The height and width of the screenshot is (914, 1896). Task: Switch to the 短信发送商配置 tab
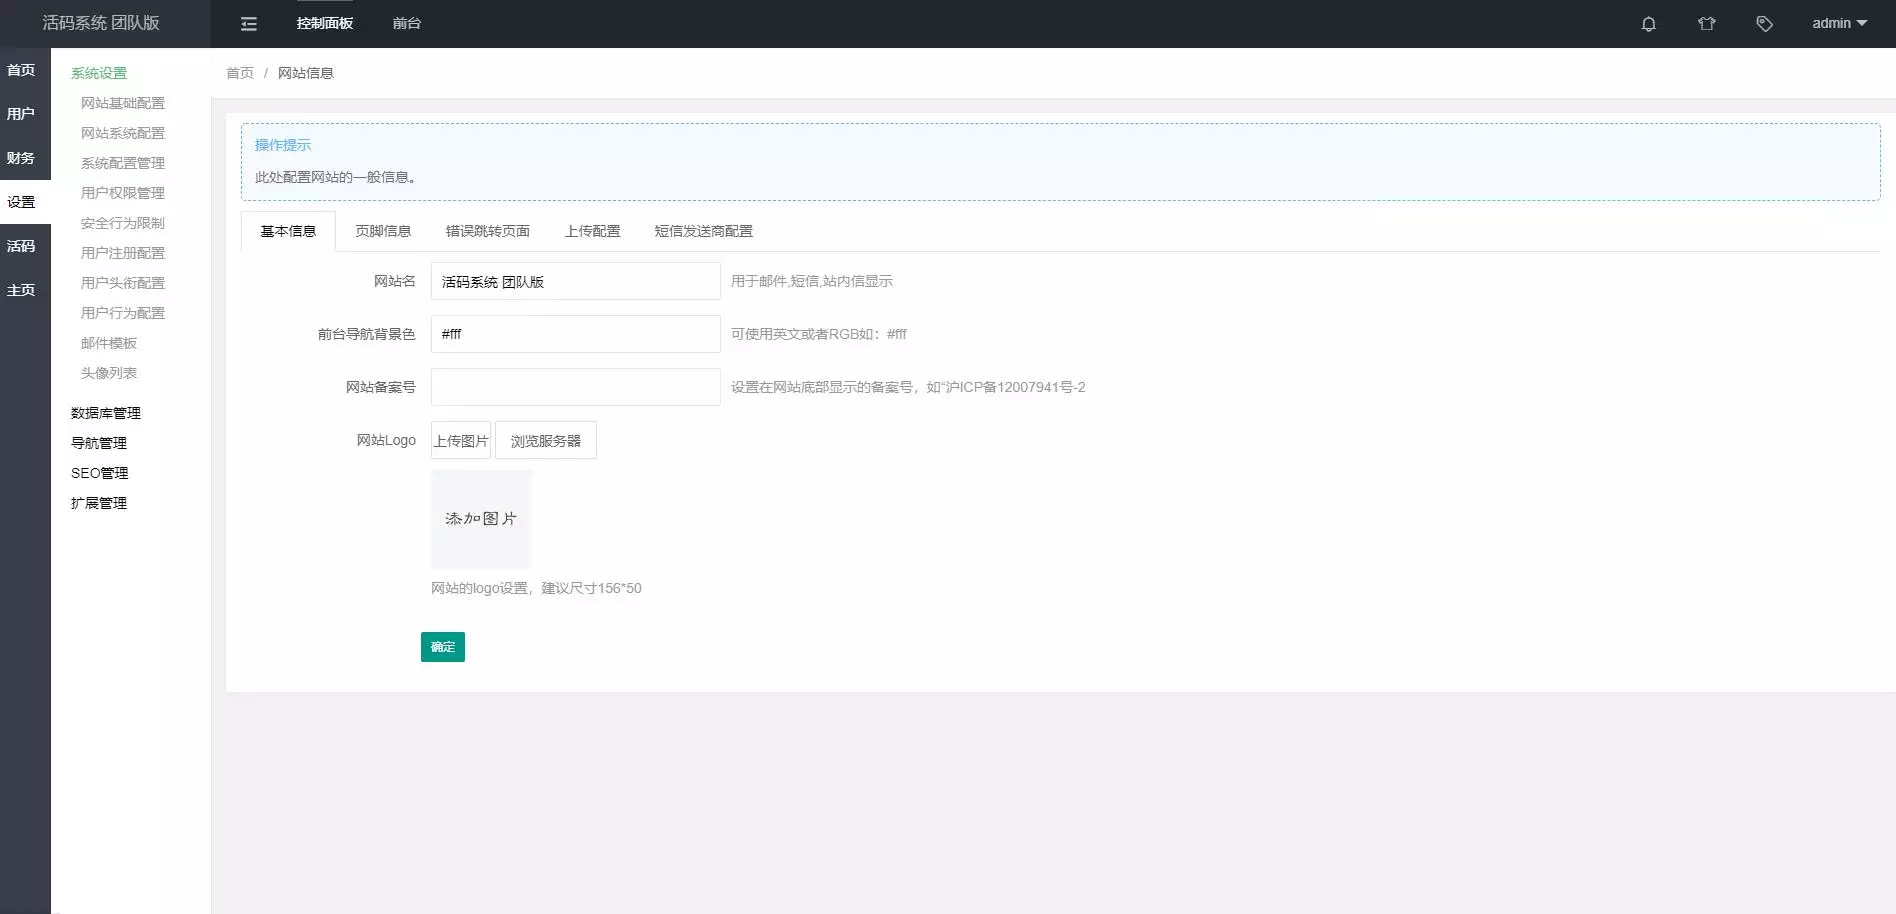703,231
